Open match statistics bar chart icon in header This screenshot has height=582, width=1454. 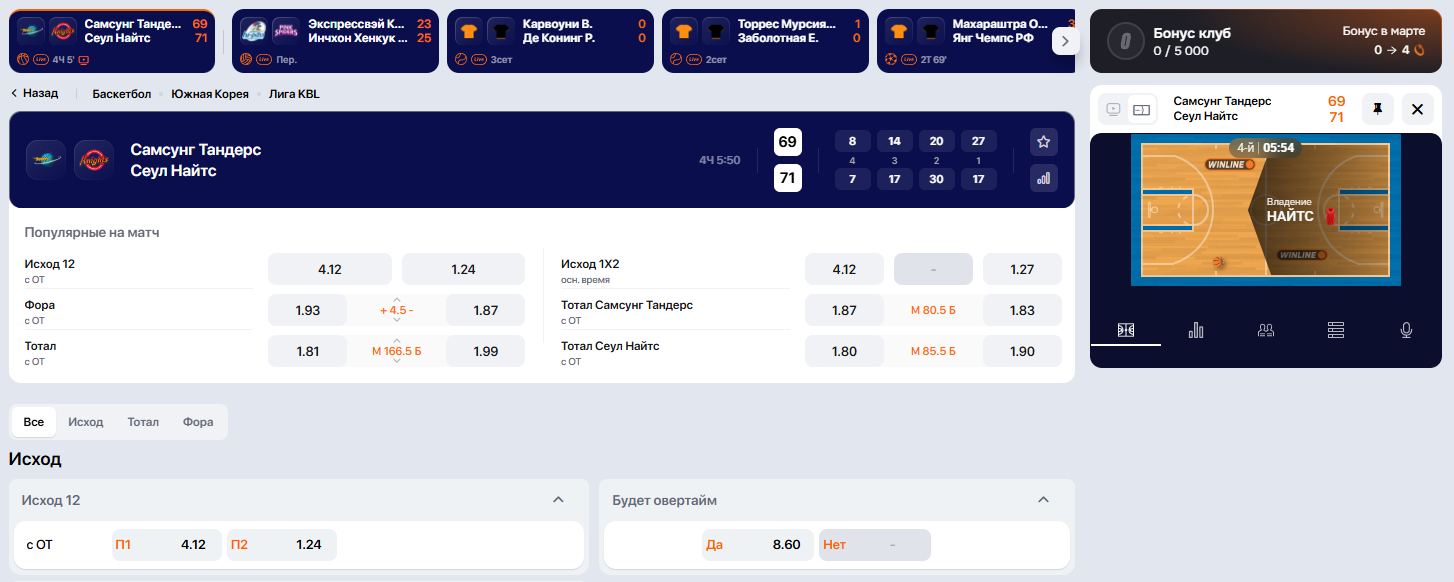(x=1043, y=178)
